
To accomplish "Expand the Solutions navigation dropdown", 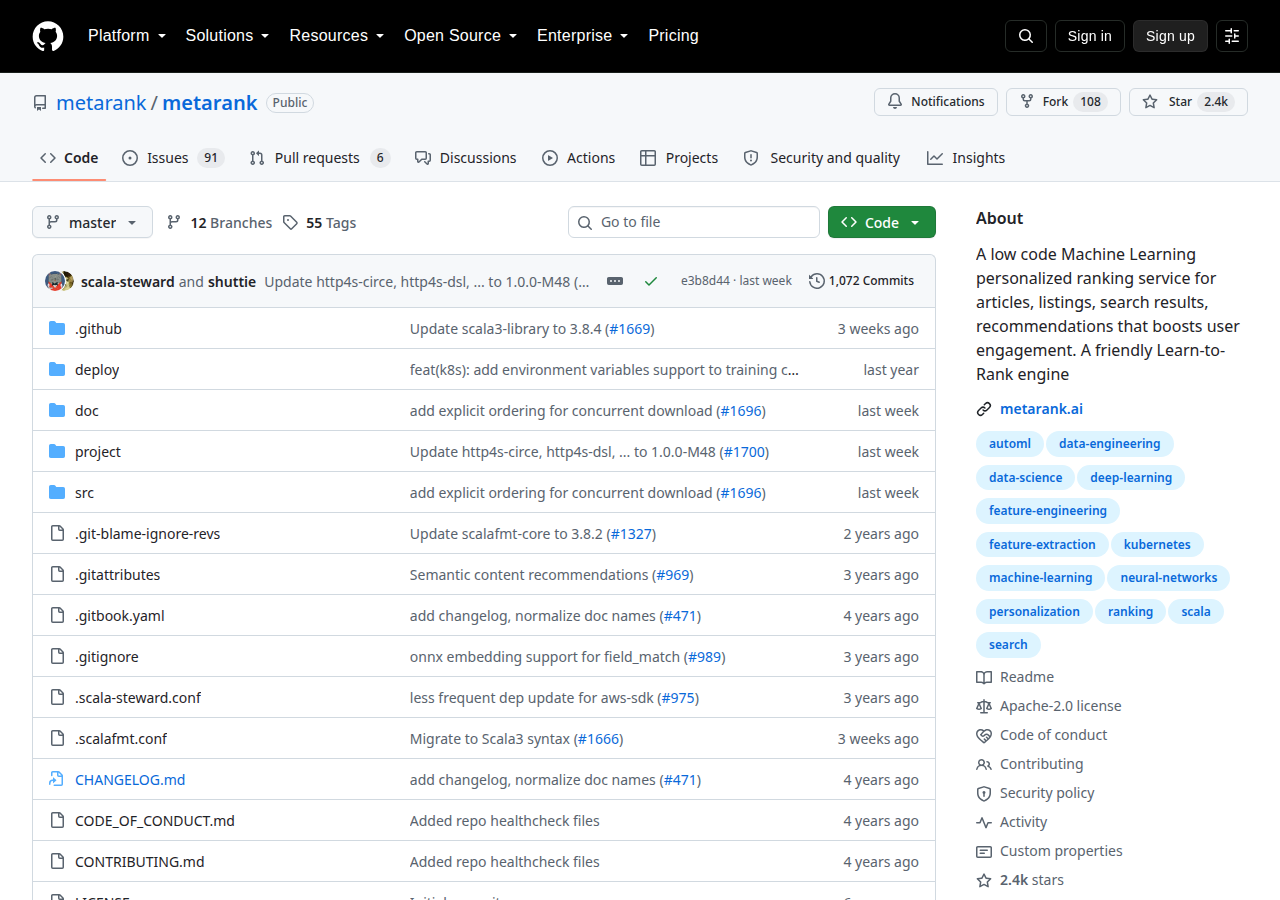I will pyautogui.click(x=227, y=36).
